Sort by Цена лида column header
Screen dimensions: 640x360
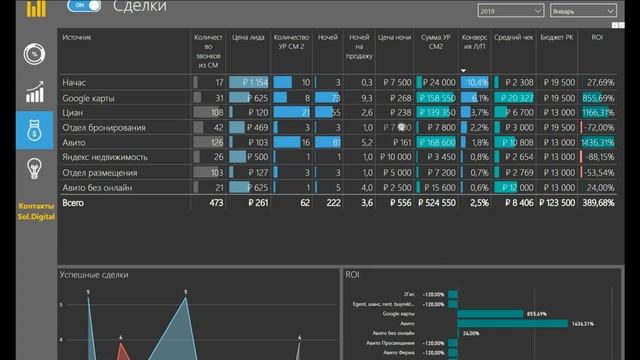[x=248, y=38]
